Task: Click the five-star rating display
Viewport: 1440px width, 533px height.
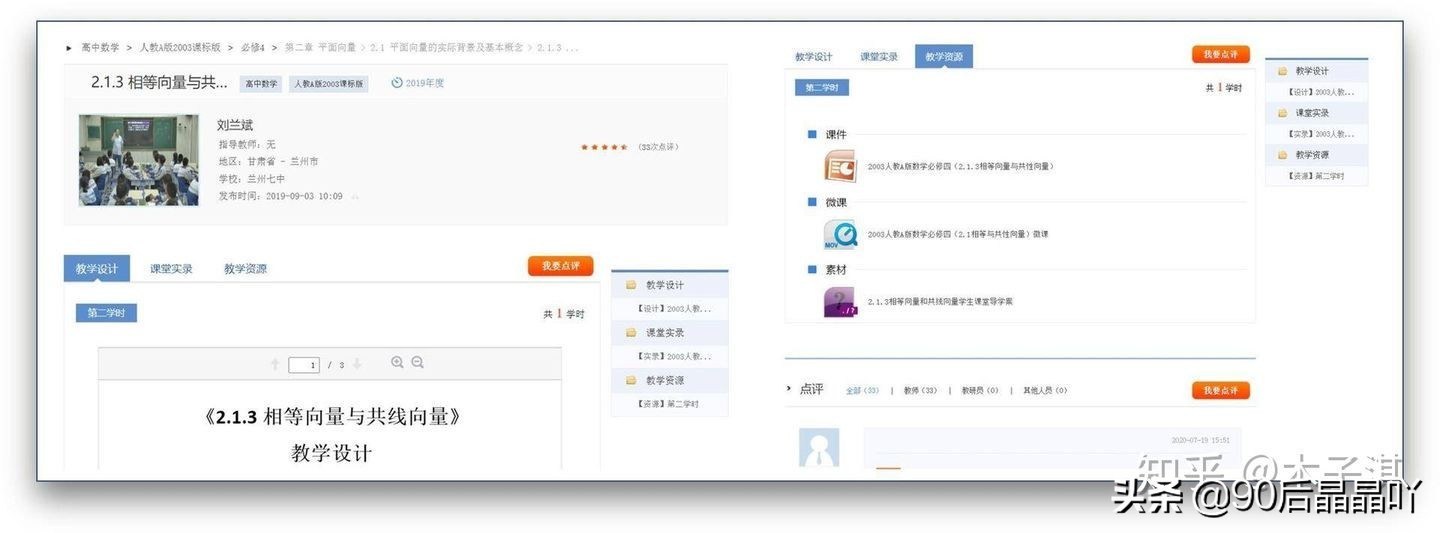Action: tap(604, 147)
